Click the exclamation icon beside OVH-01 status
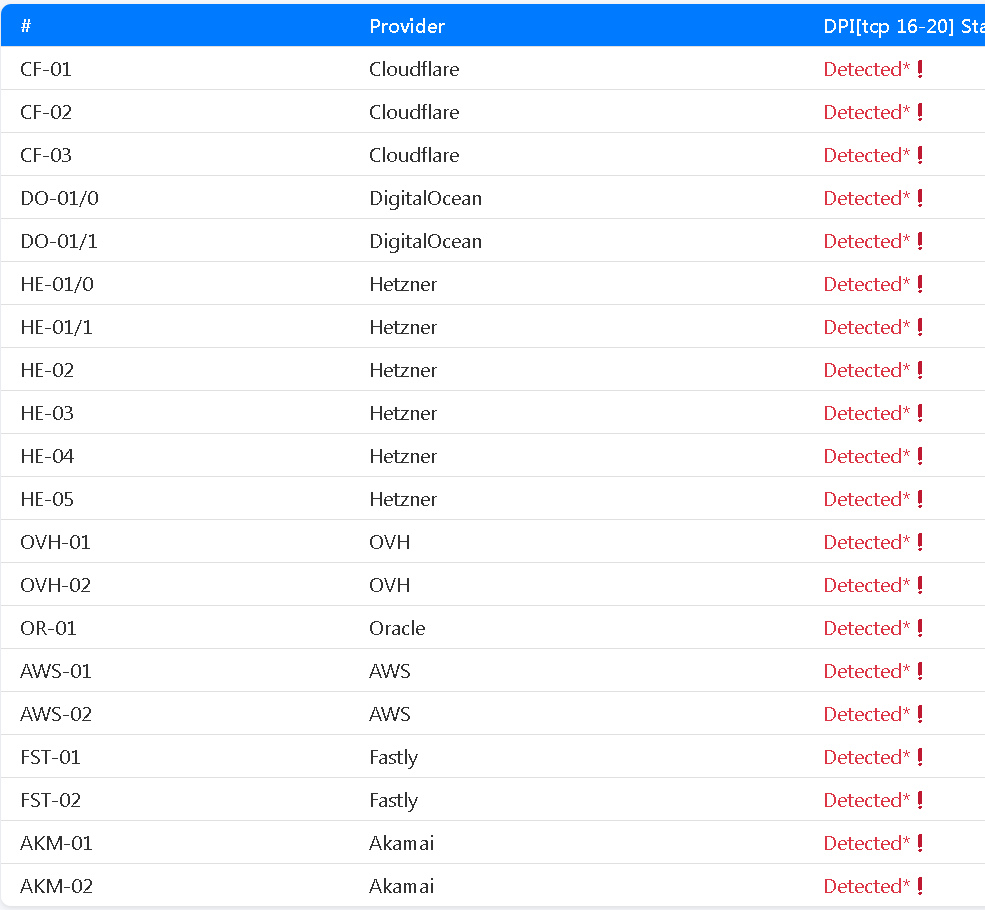The height and width of the screenshot is (910, 985). [x=920, y=542]
